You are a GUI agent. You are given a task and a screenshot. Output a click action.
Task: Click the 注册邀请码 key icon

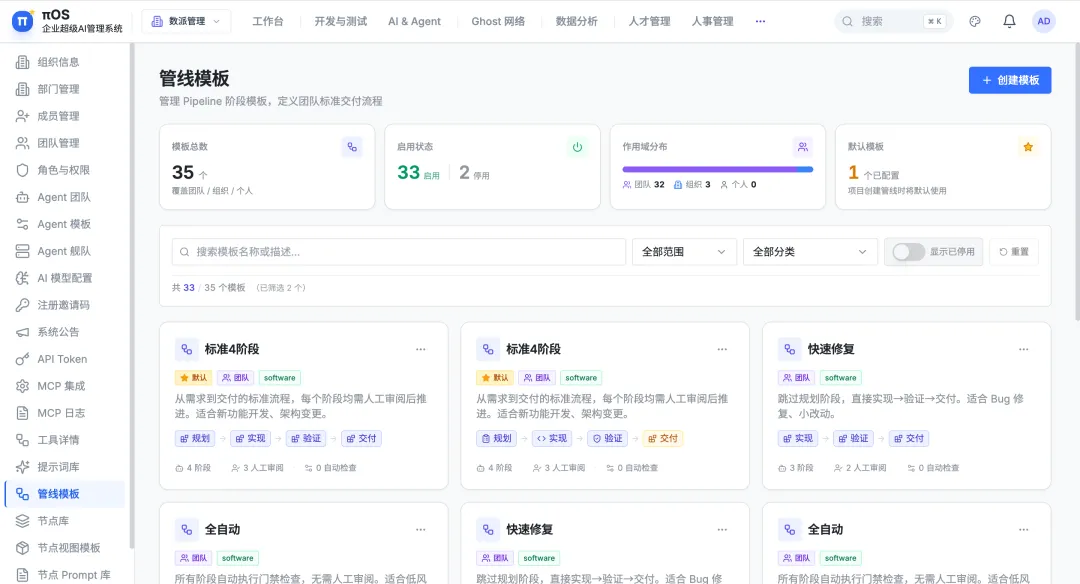pyautogui.click(x=23, y=305)
